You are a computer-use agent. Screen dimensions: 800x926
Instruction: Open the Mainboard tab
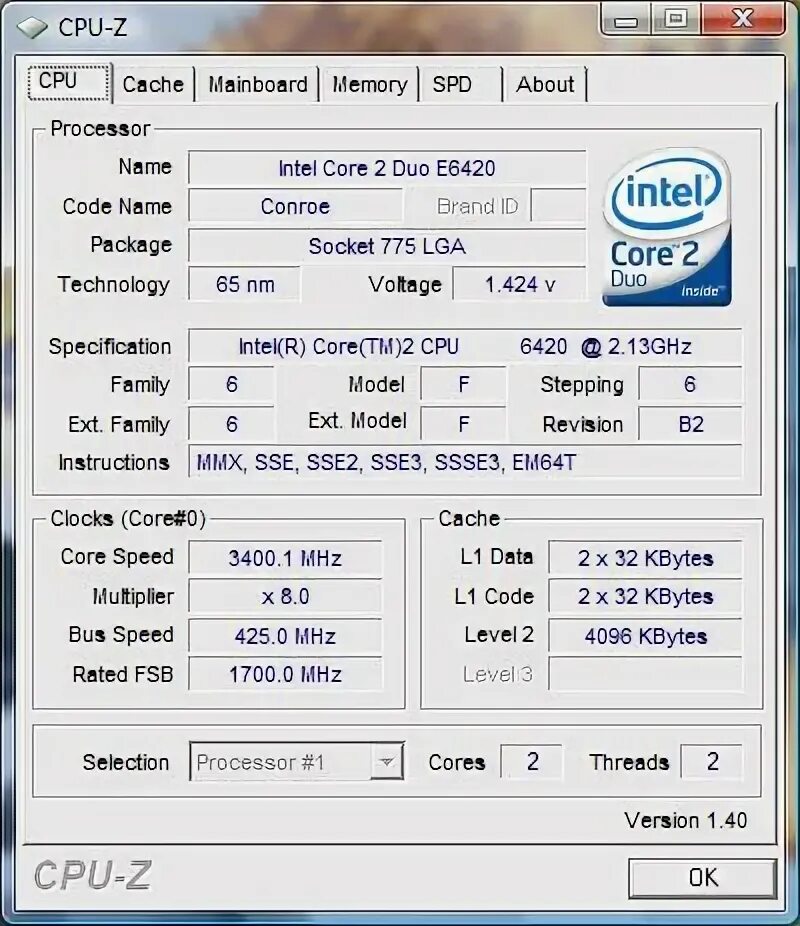pos(257,84)
